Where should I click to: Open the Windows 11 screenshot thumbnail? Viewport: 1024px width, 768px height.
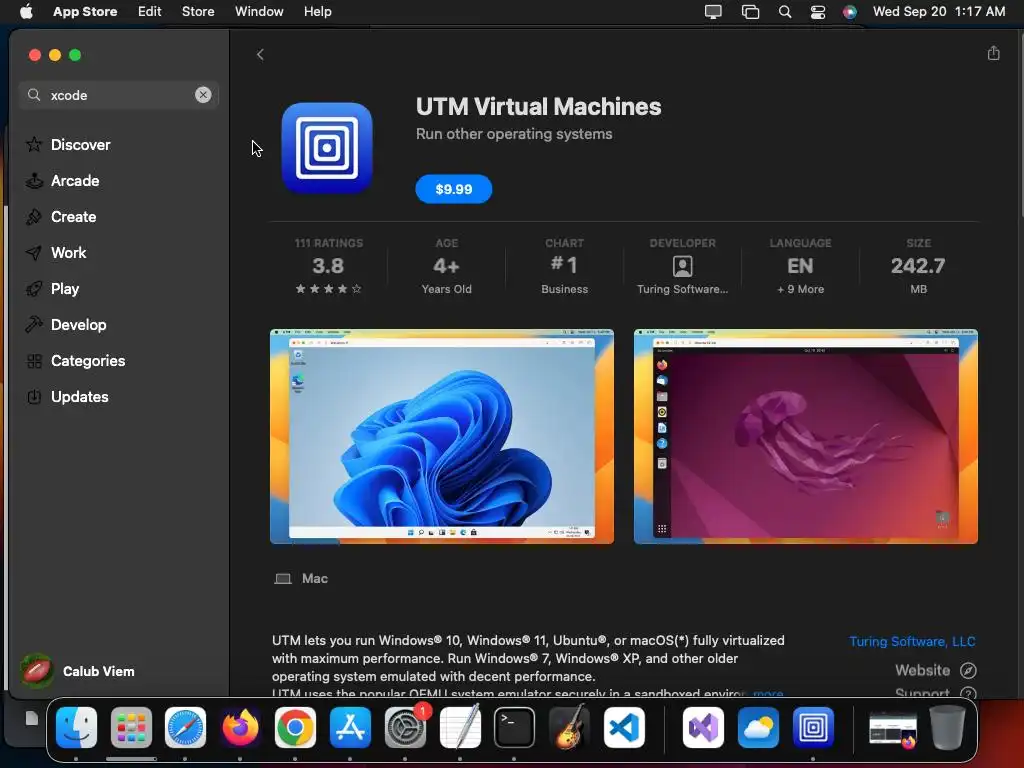coord(441,436)
